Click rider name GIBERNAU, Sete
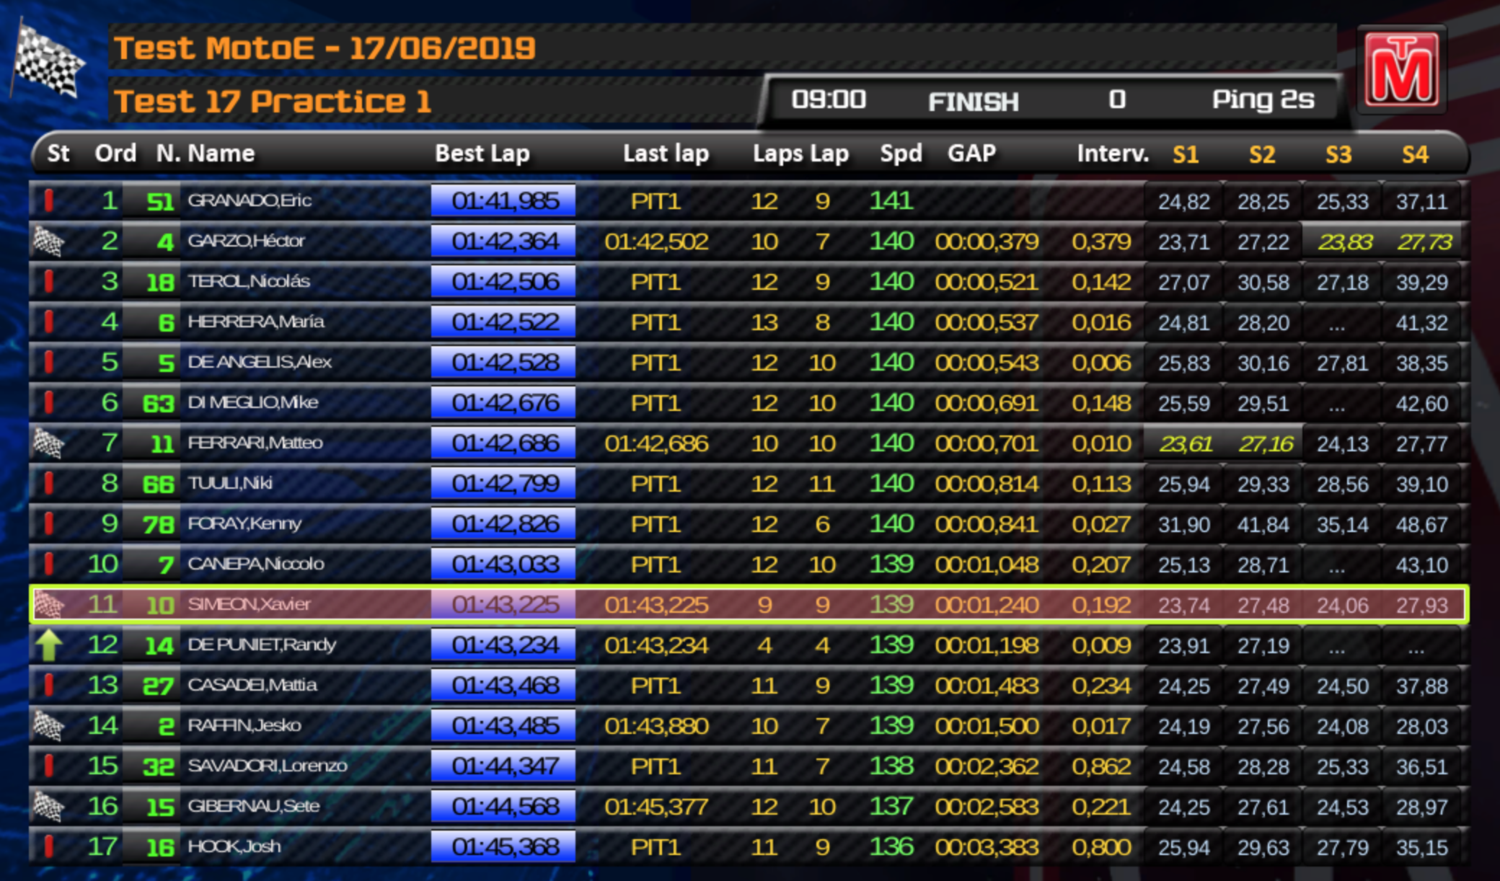 [x=253, y=806]
